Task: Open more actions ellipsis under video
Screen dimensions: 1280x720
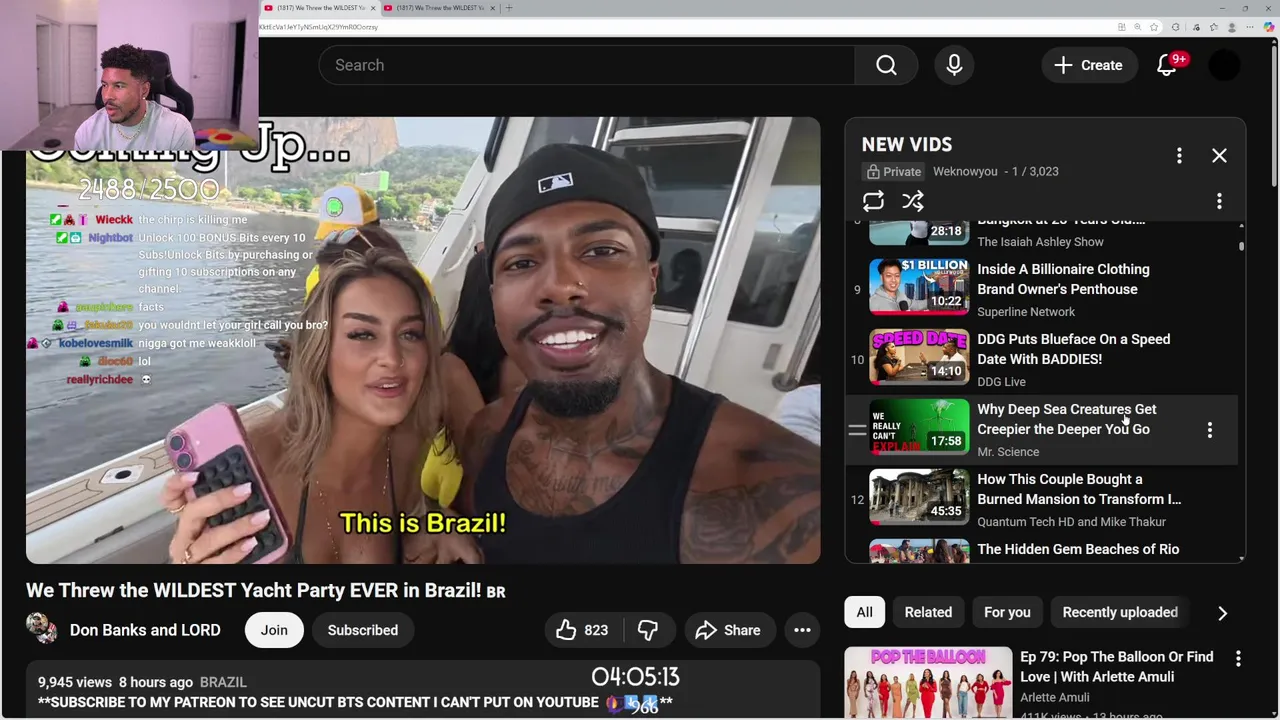Action: (802, 630)
